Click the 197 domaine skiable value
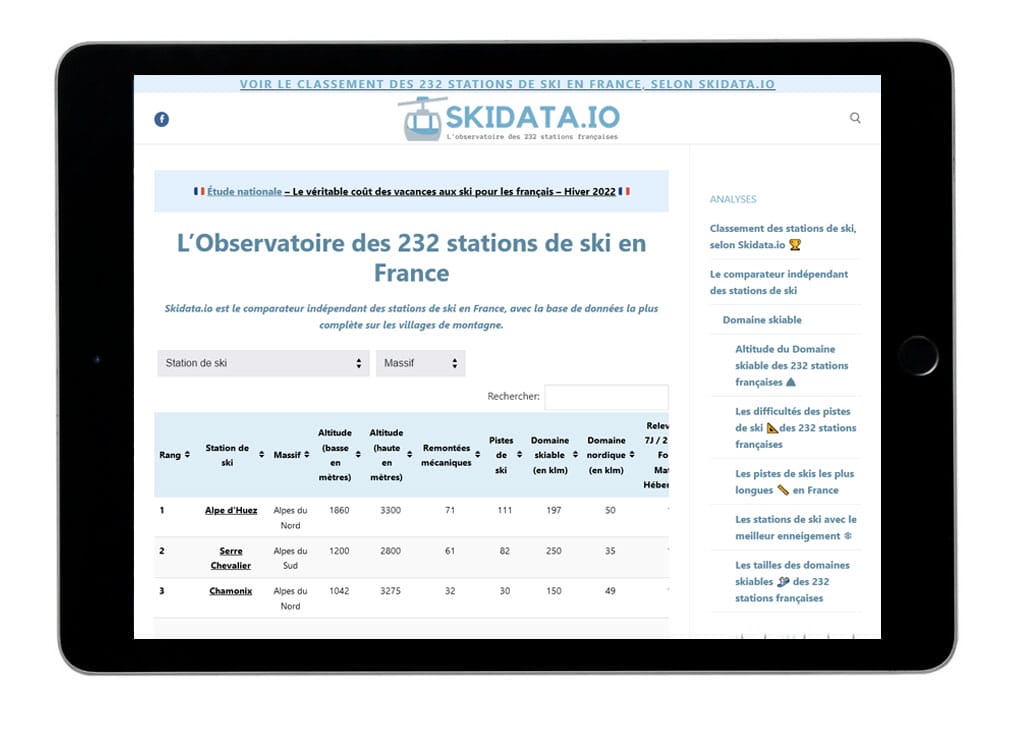 click(x=554, y=510)
